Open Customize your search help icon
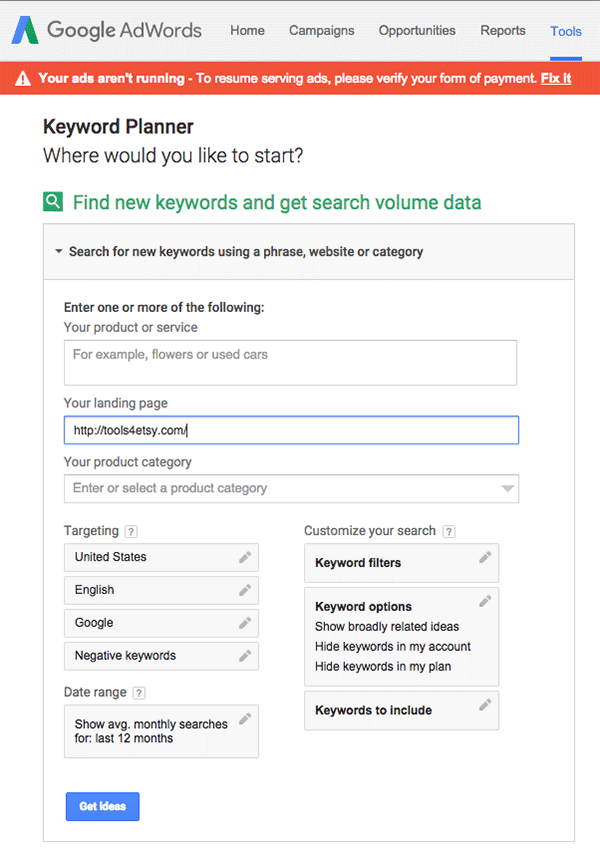This screenshot has width=600, height=853. pos(449,531)
